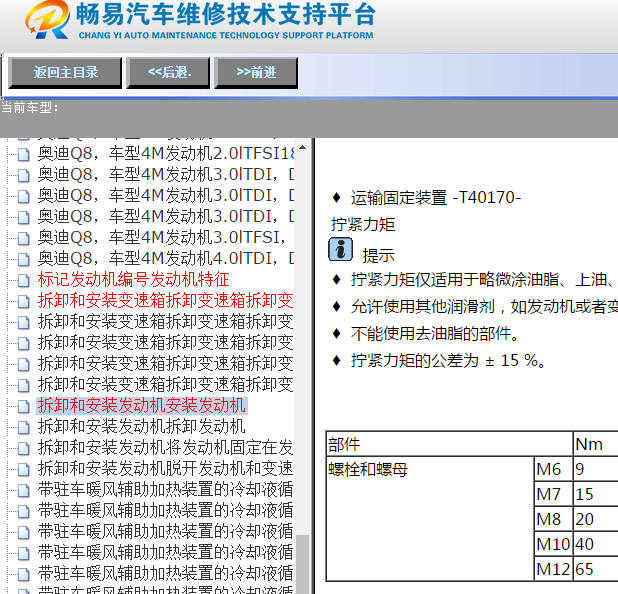Click the torque value 9 cell
The width and height of the screenshot is (618, 594).
[x=596, y=469]
